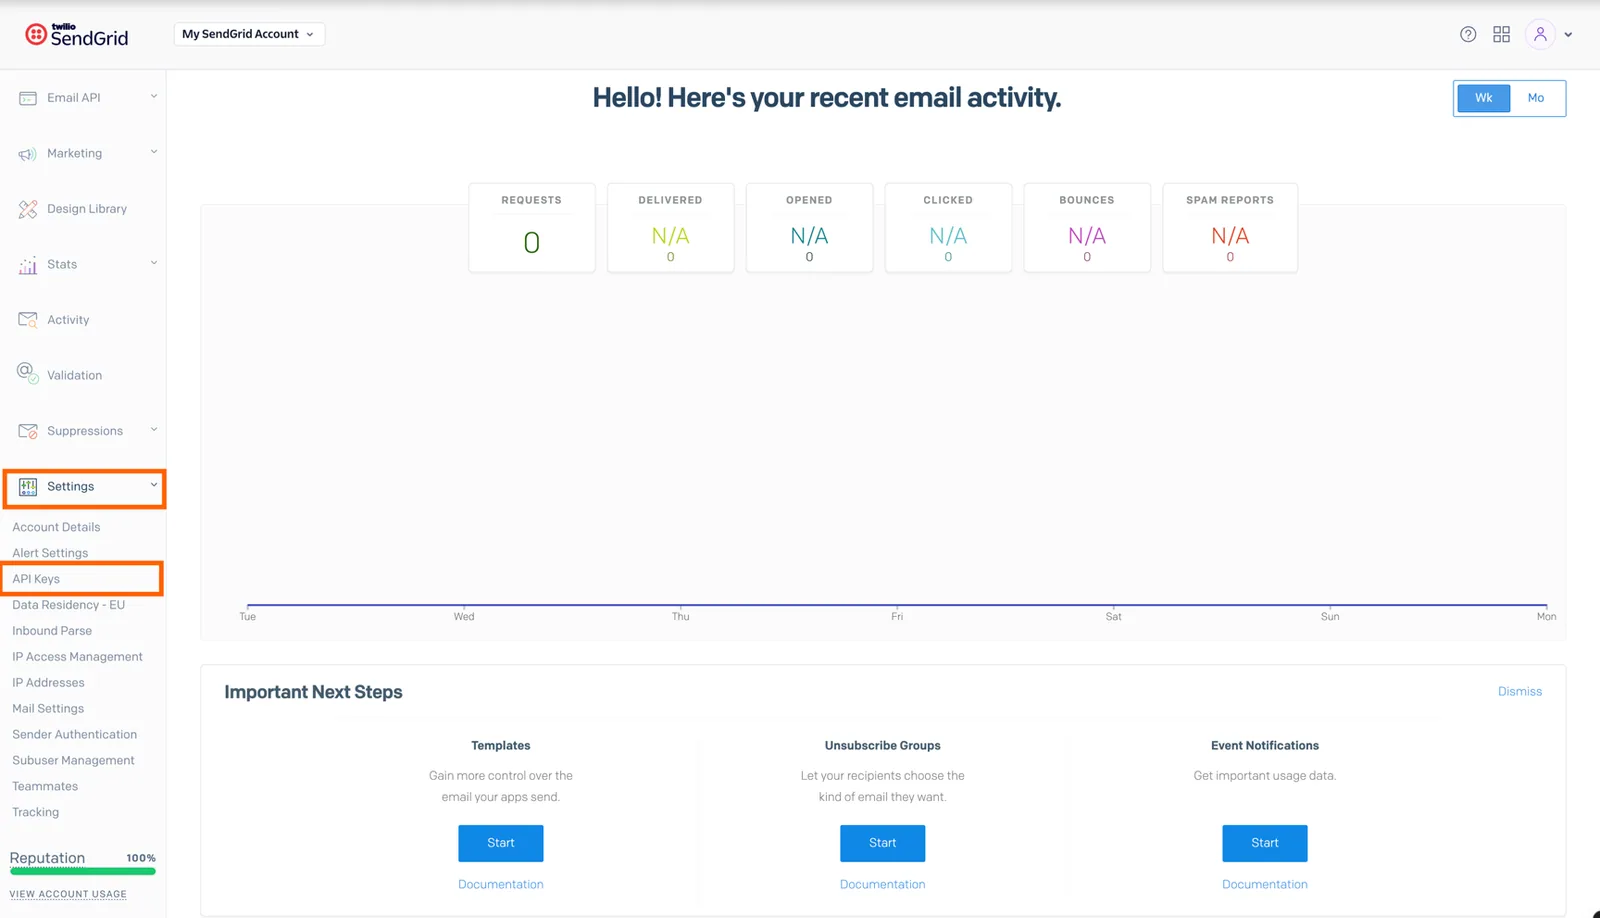Go to Alert Settings
Viewport: 1600px width, 918px height.
[x=50, y=553]
